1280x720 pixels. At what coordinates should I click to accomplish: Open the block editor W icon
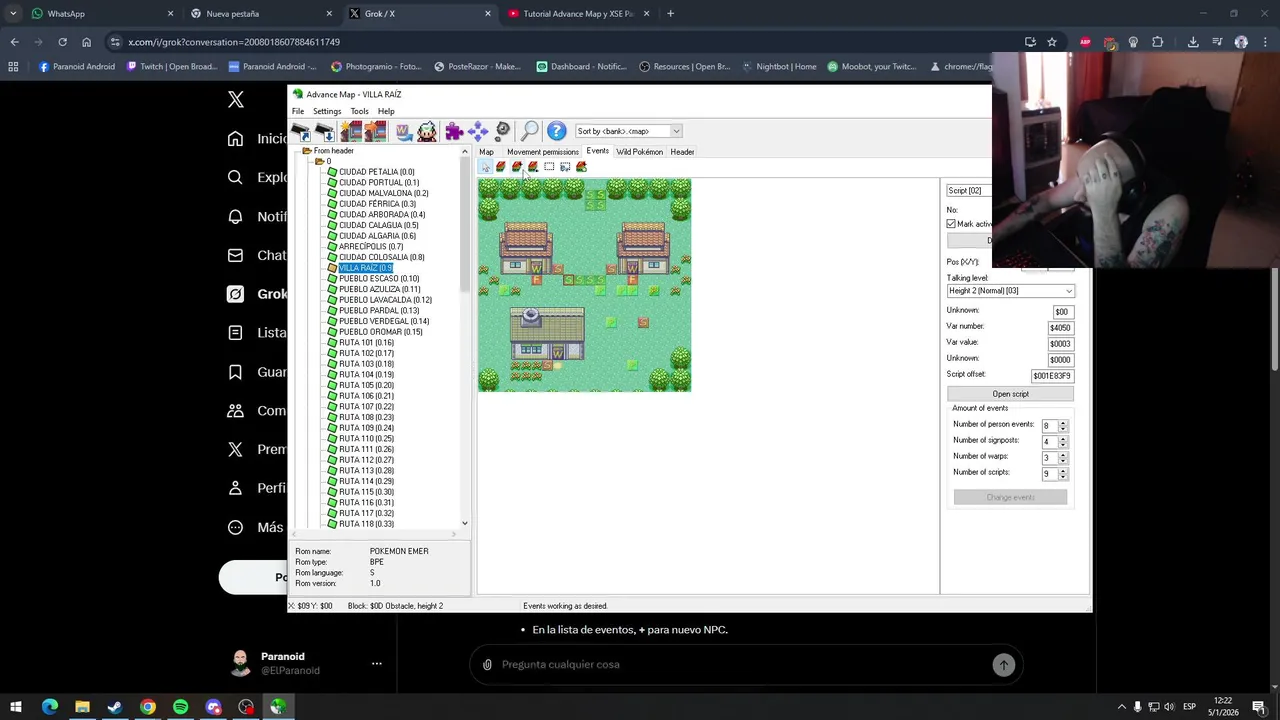[403, 131]
